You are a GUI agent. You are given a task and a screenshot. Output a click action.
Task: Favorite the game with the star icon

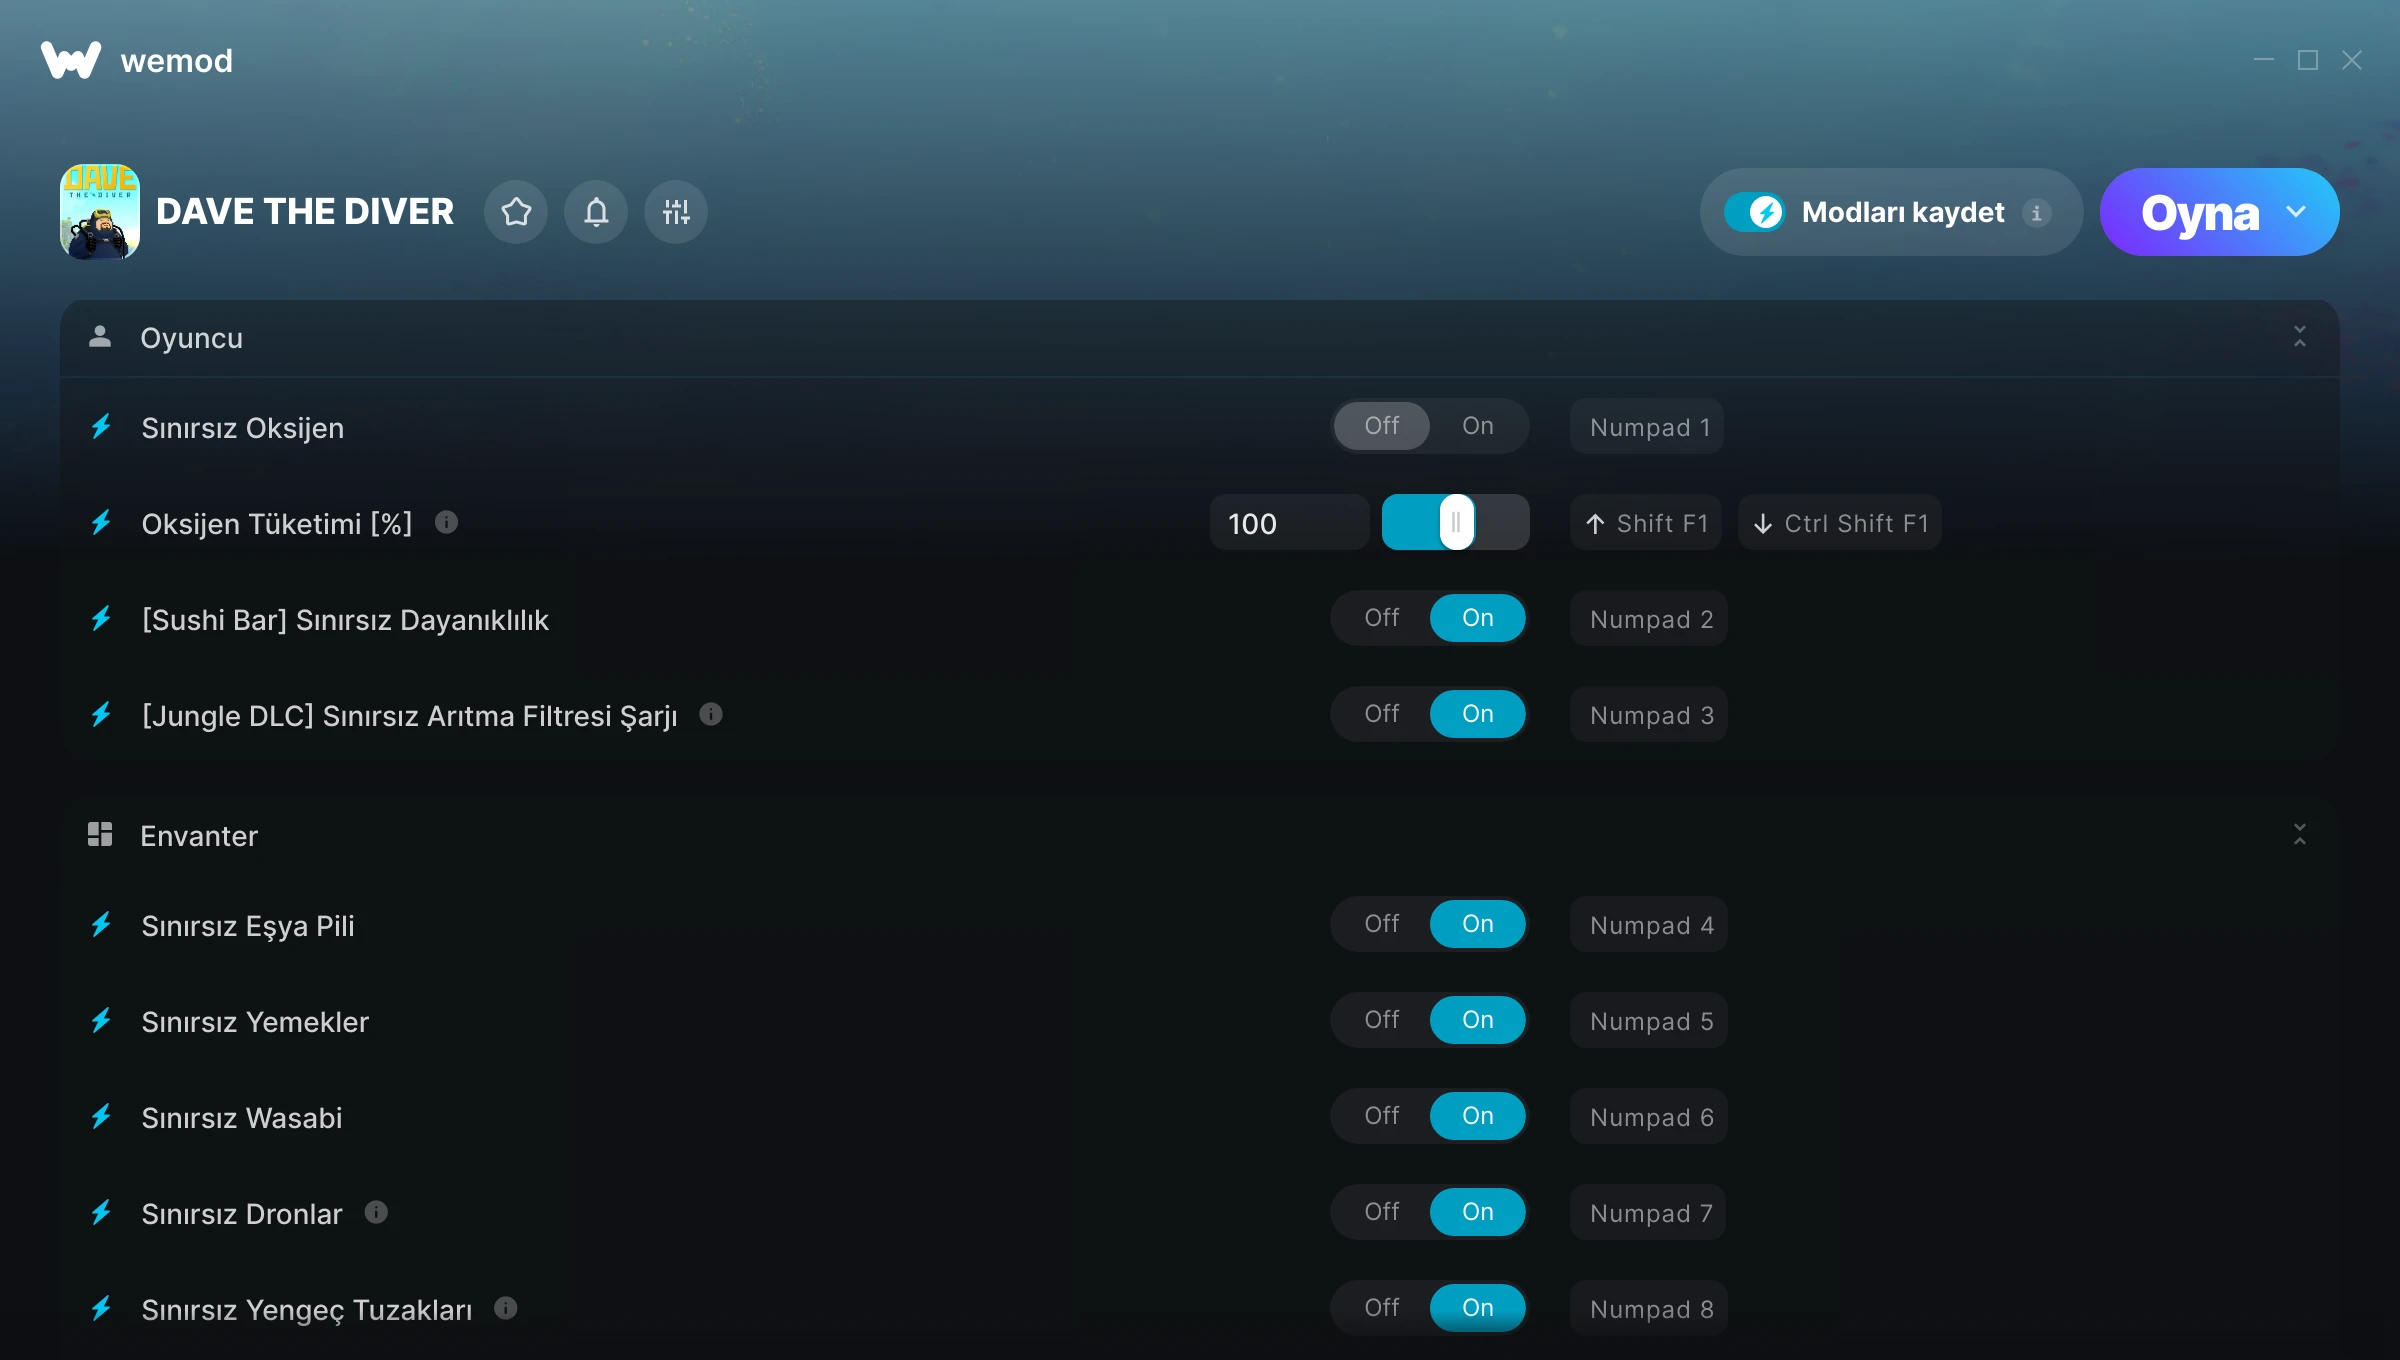pos(516,212)
